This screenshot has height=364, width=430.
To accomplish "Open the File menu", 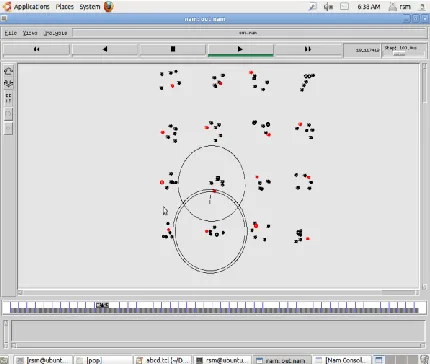I will [11, 33].
